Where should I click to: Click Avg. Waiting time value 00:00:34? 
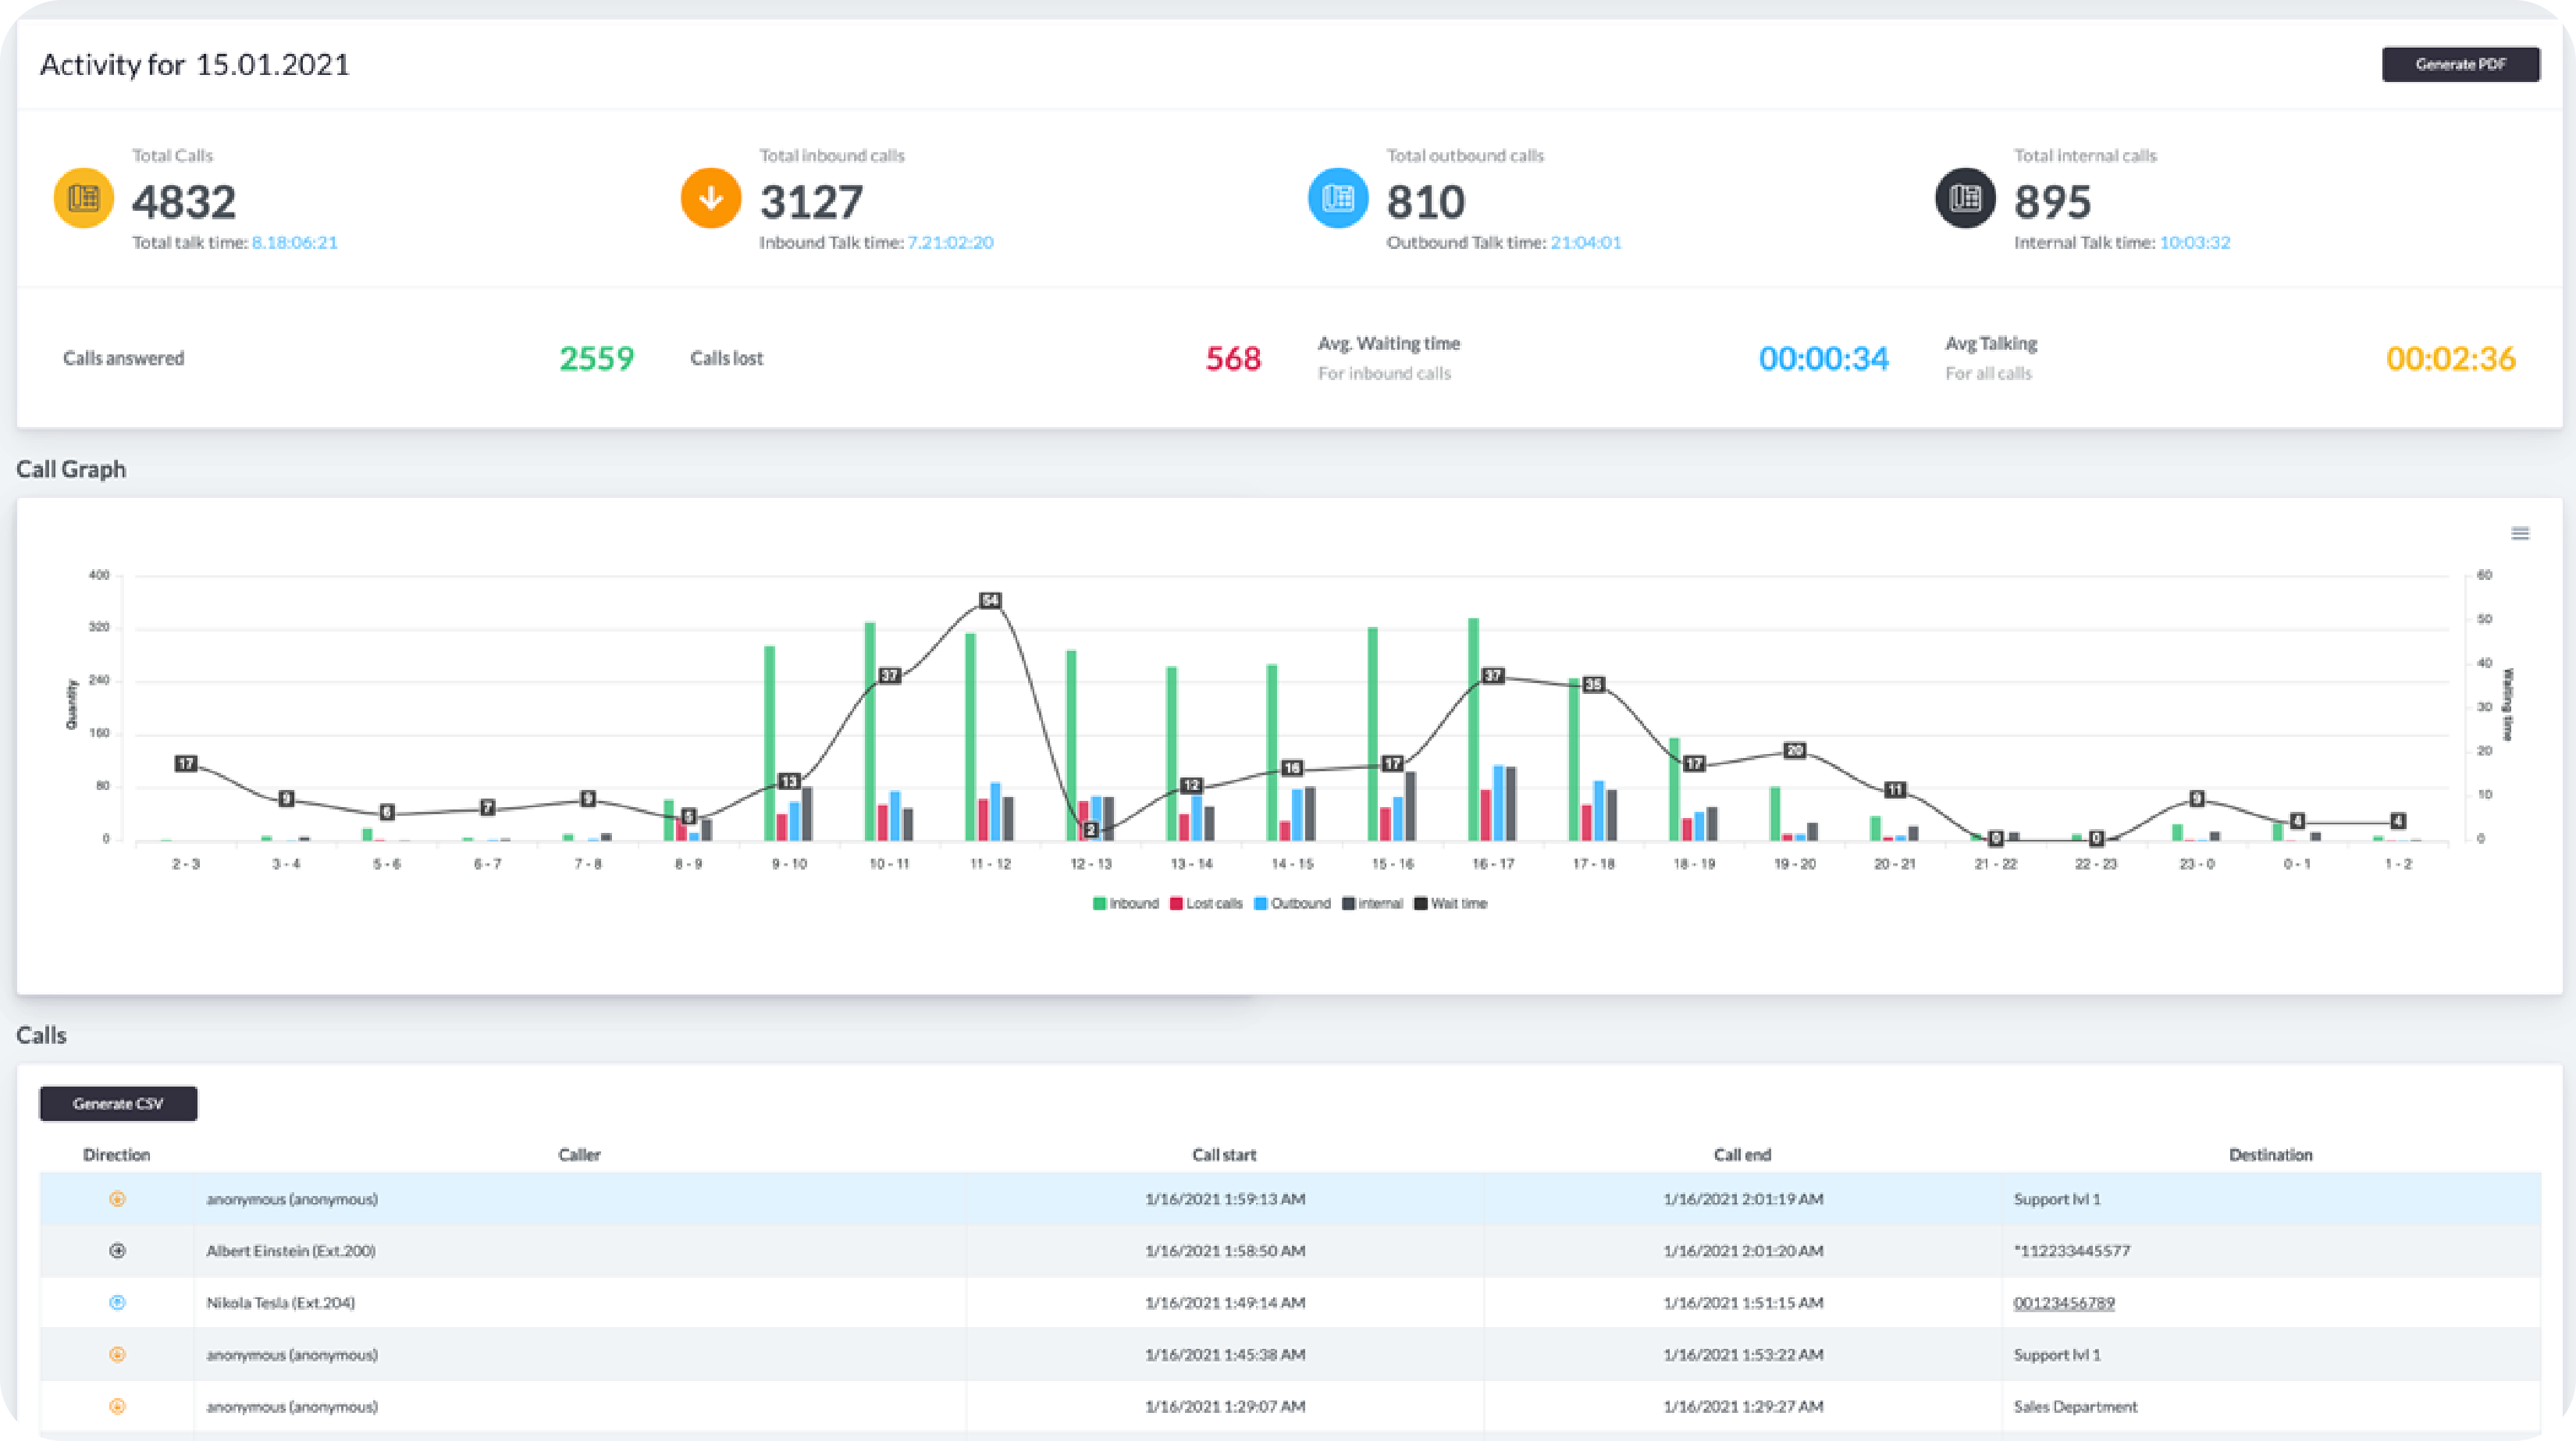(x=1824, y=358)
